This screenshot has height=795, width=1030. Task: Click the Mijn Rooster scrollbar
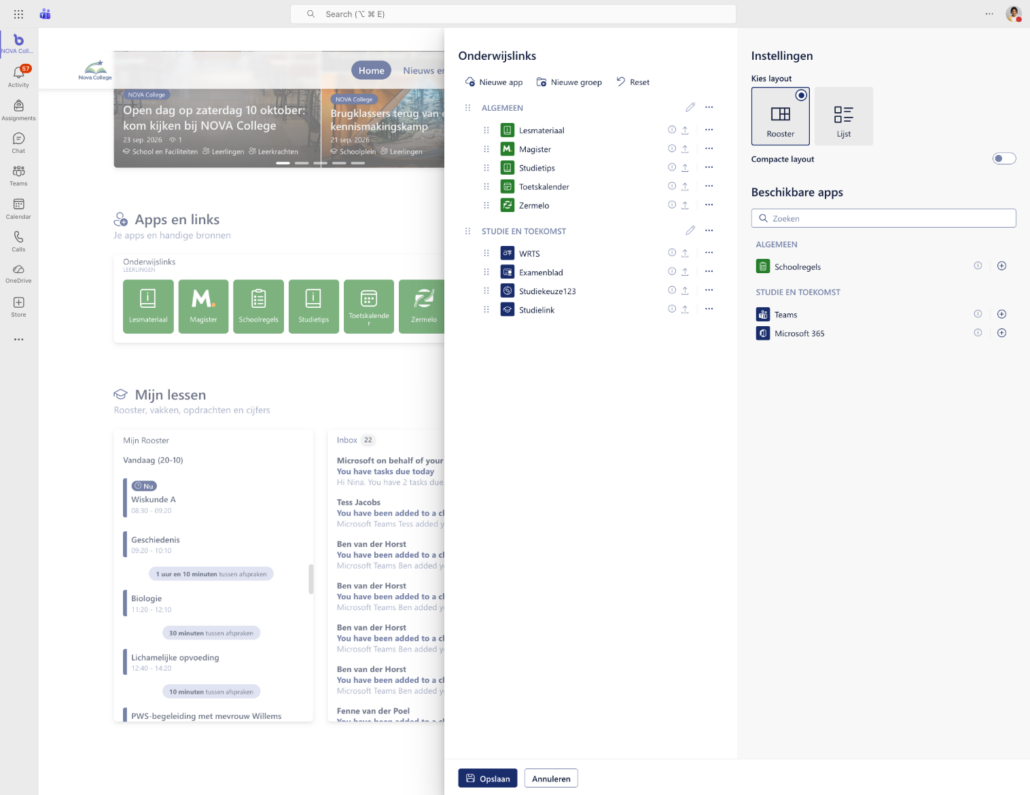pyautogui.click(x=311, y=579)
